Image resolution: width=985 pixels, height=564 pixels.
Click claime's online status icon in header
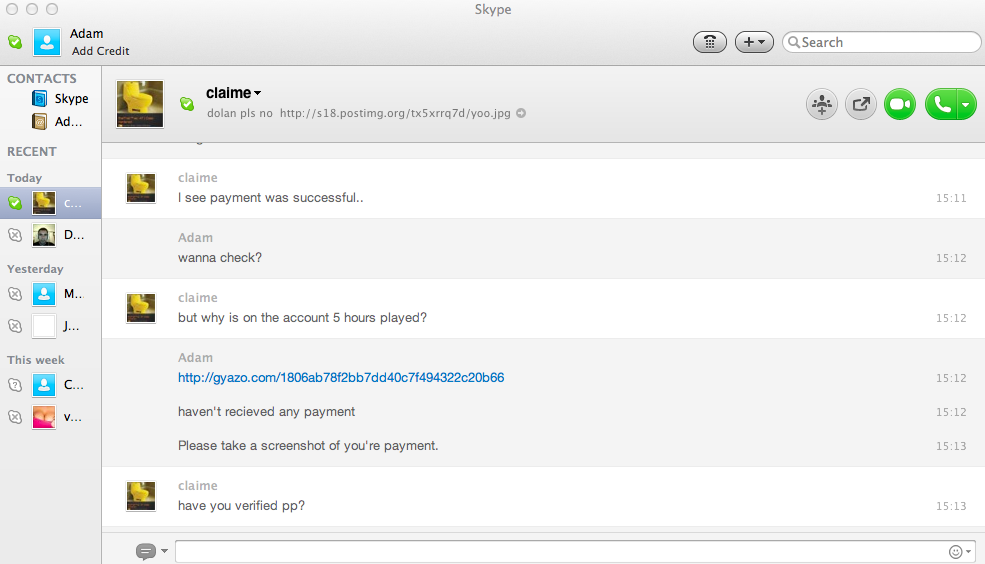pos(187,104)
